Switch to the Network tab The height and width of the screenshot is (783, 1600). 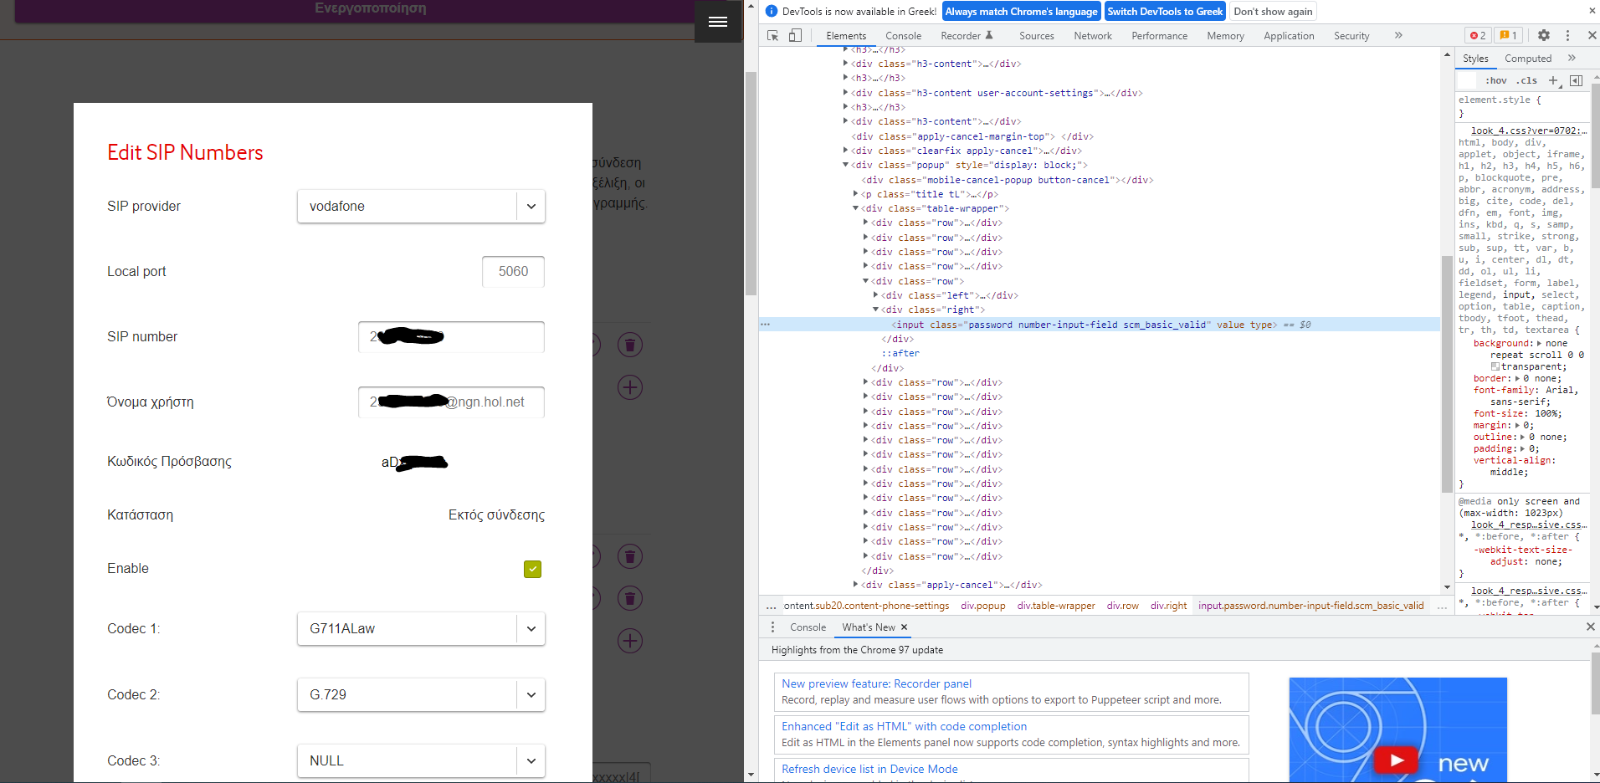(1093, 36)
